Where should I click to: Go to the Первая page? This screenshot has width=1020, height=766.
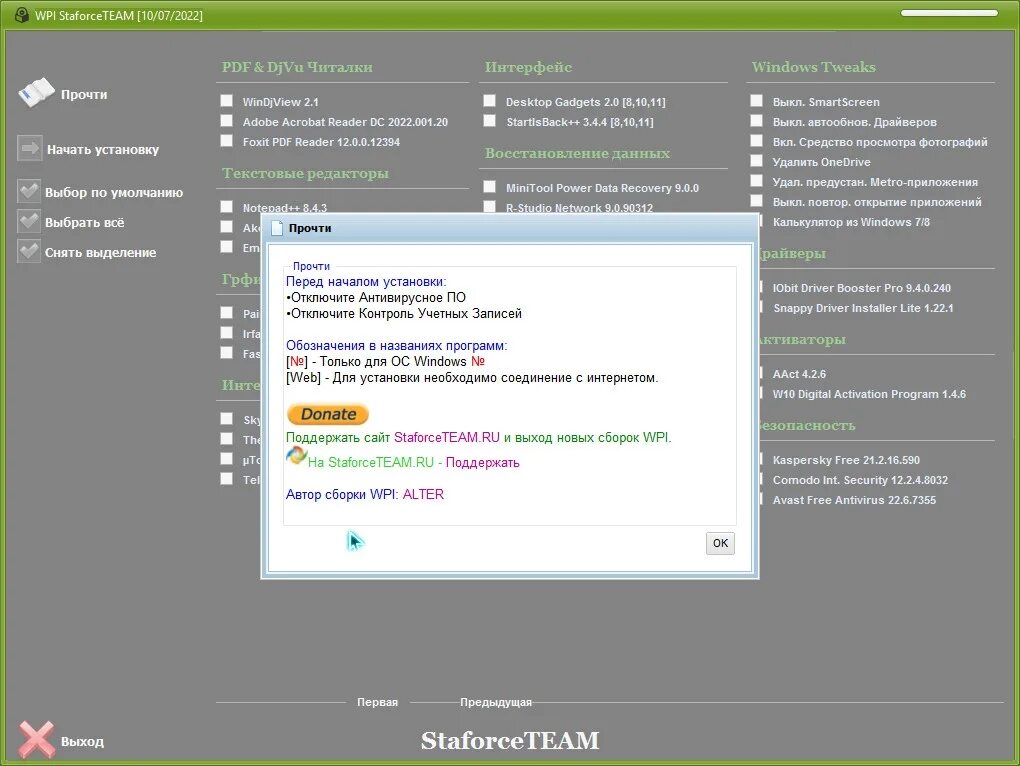377,702
